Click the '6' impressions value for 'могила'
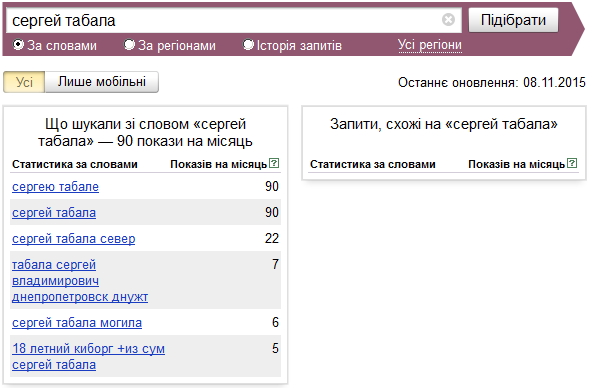The width and height of the screenshot is (592, 388). click(276, 322)
